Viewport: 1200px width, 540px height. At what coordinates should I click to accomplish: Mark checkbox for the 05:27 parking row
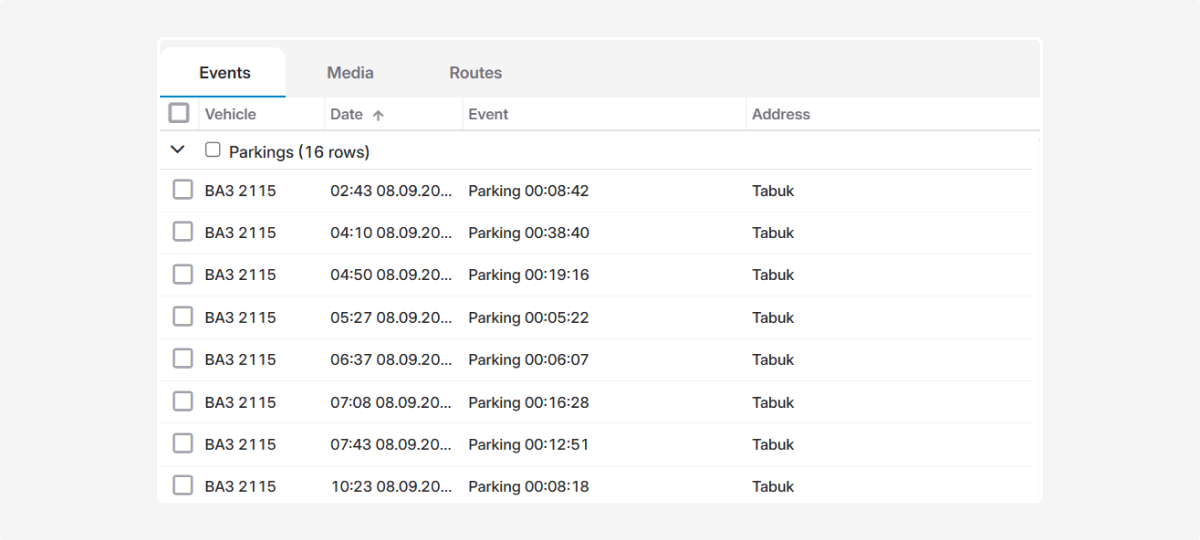tap(182, 317)
